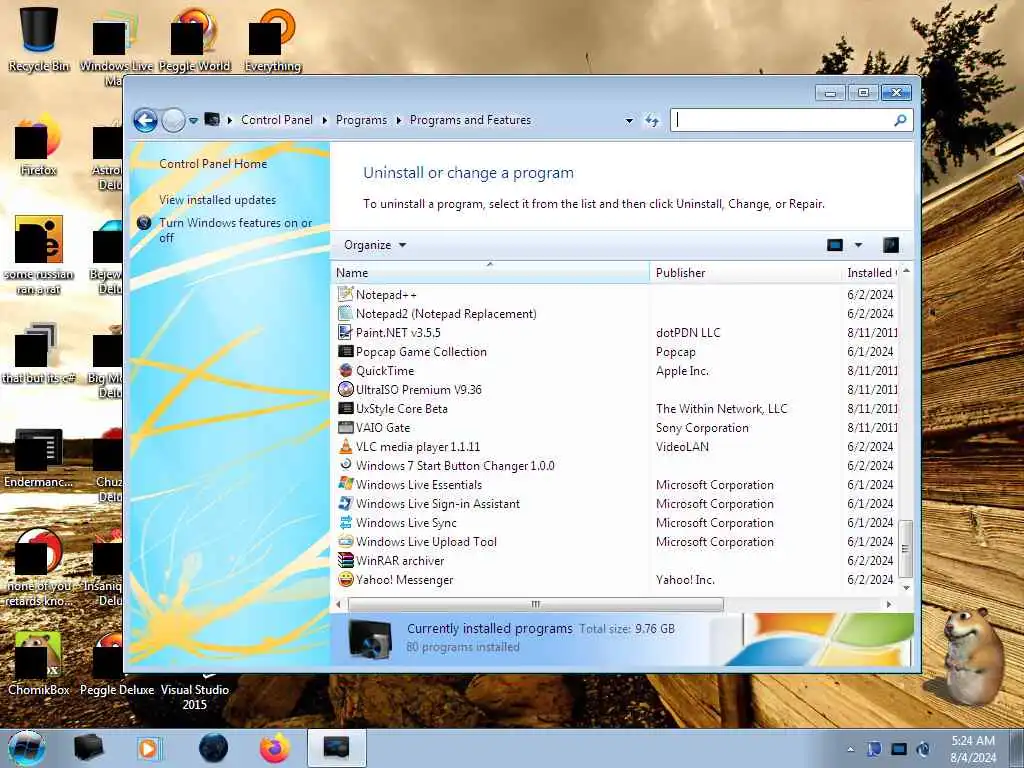The height and width of the screenshot is (768, 1024).
Task: Click the Notepad2 list icon
Action: click(345, 313)
